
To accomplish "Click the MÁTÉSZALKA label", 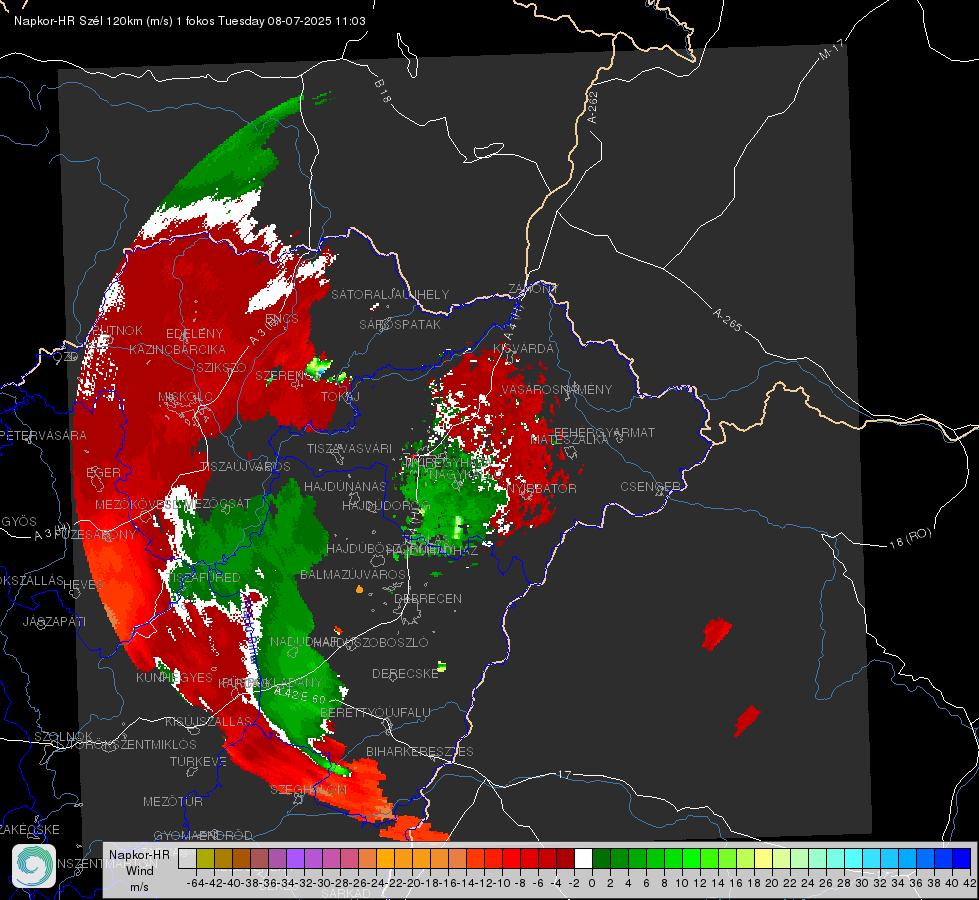I will 569,440.
